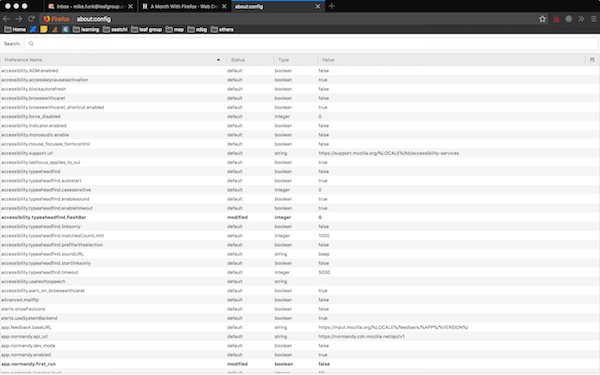Image resolution: width=600 pixels, height=375 pixels.
Task: Select app.feedback.baseURL preference row
Action: [x=300, y=328]
